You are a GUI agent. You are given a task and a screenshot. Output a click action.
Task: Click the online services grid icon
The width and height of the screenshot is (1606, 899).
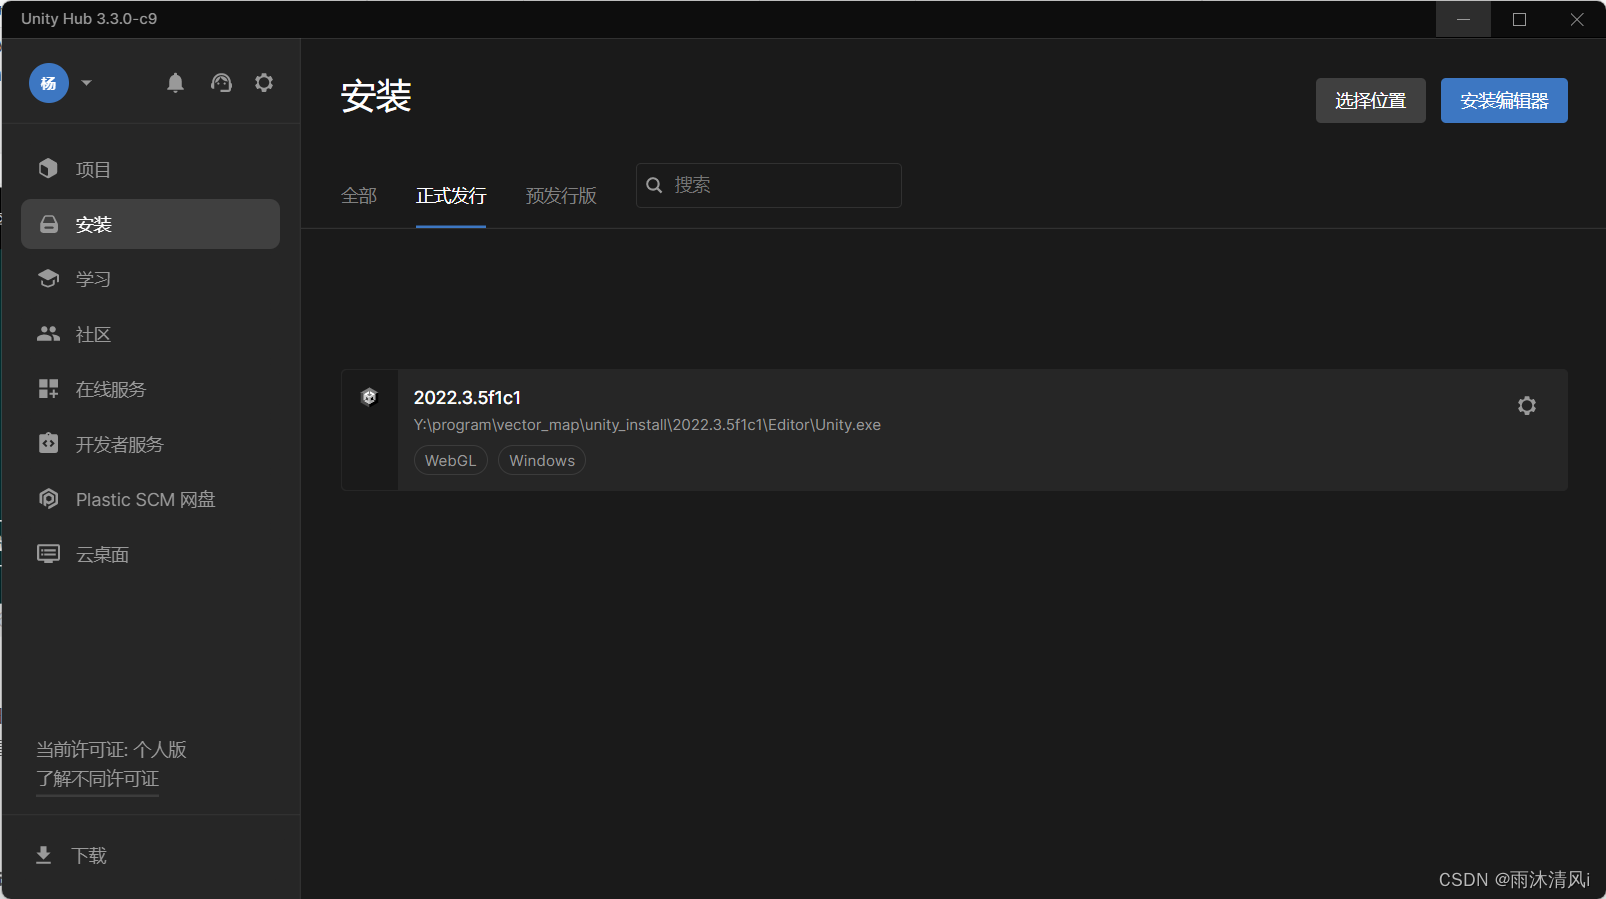(48, 389)
